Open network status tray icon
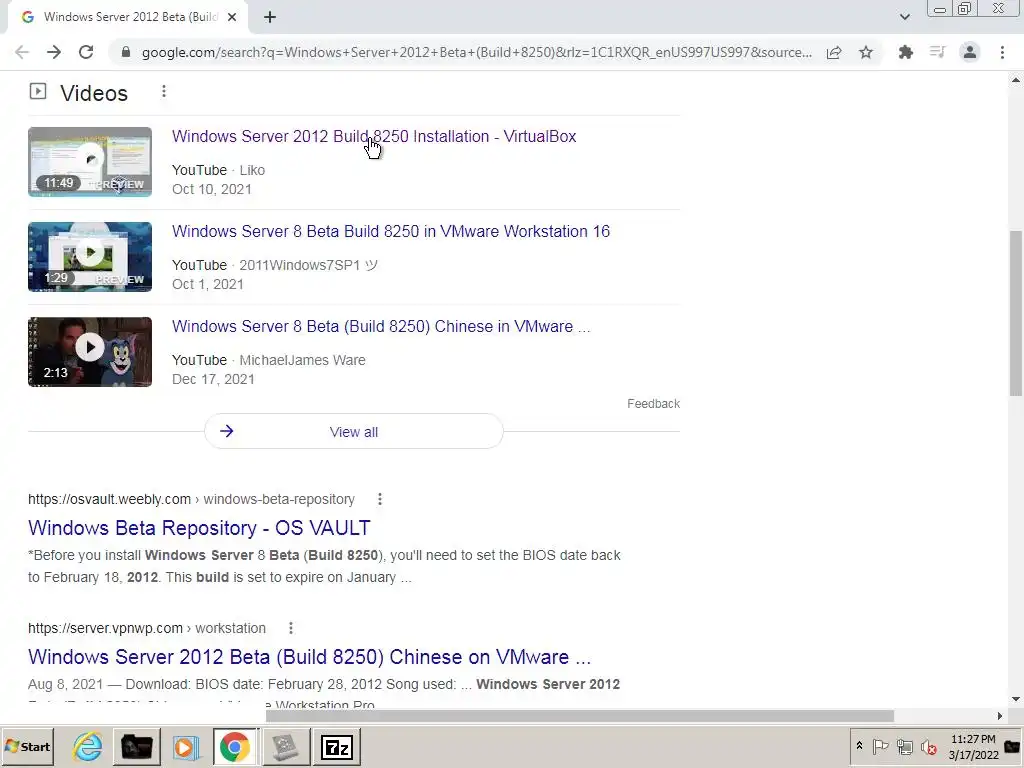The image size is (1024, 768). point(904,746)
